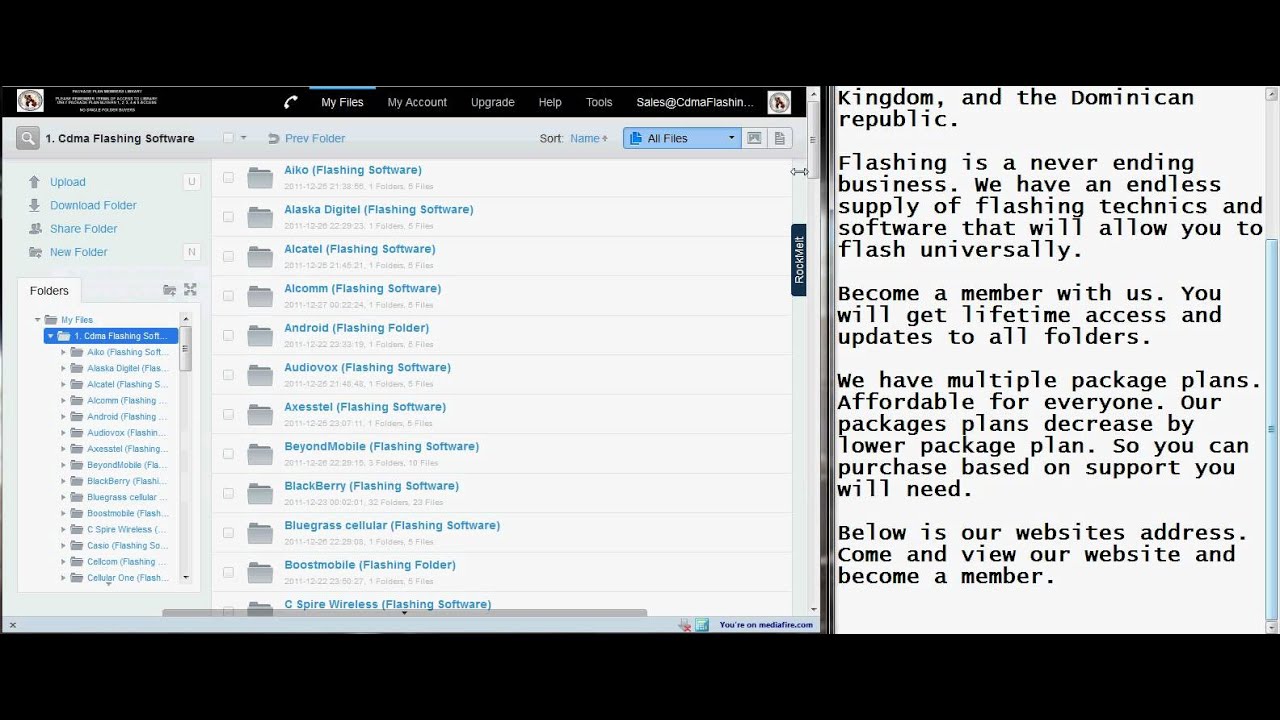This screenshot has height=720, width=1280.
Task: Check the Audiovox row checkbox
Action: click(x=228, y=375)
